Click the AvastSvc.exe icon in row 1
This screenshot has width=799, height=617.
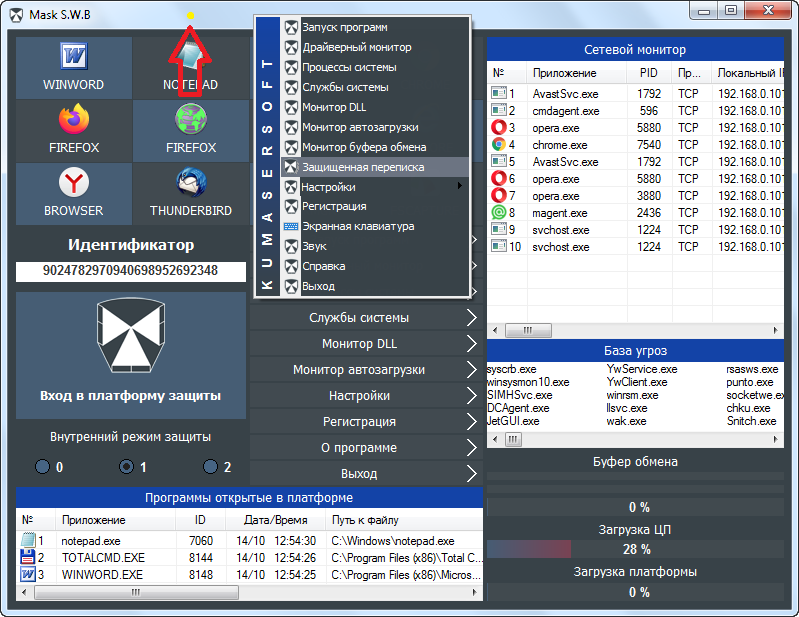tap(498, 93)
